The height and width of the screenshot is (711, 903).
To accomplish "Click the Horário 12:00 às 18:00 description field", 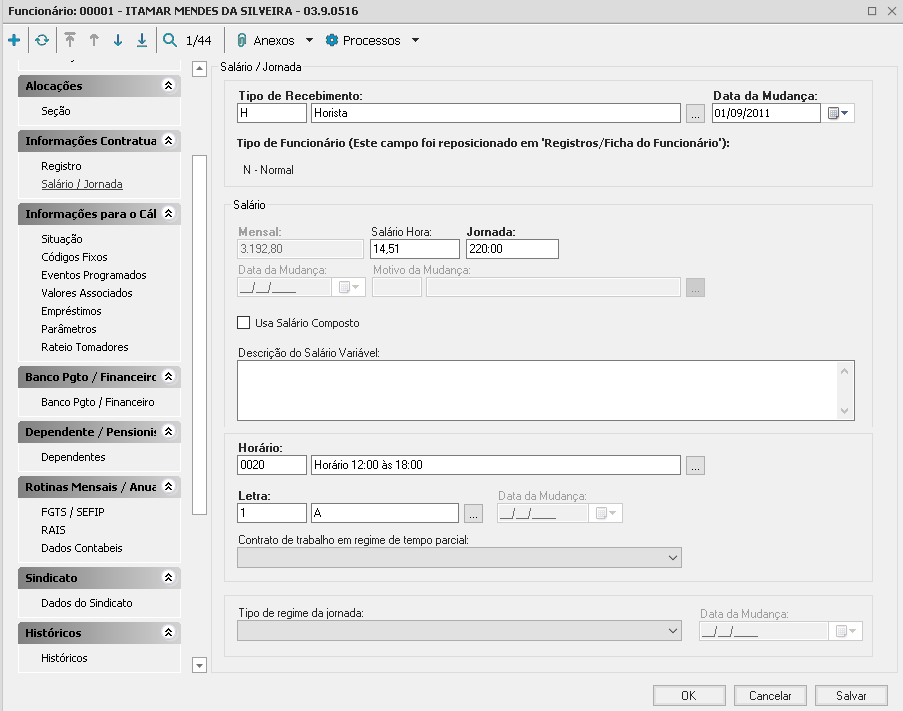I will coord(496,465).
